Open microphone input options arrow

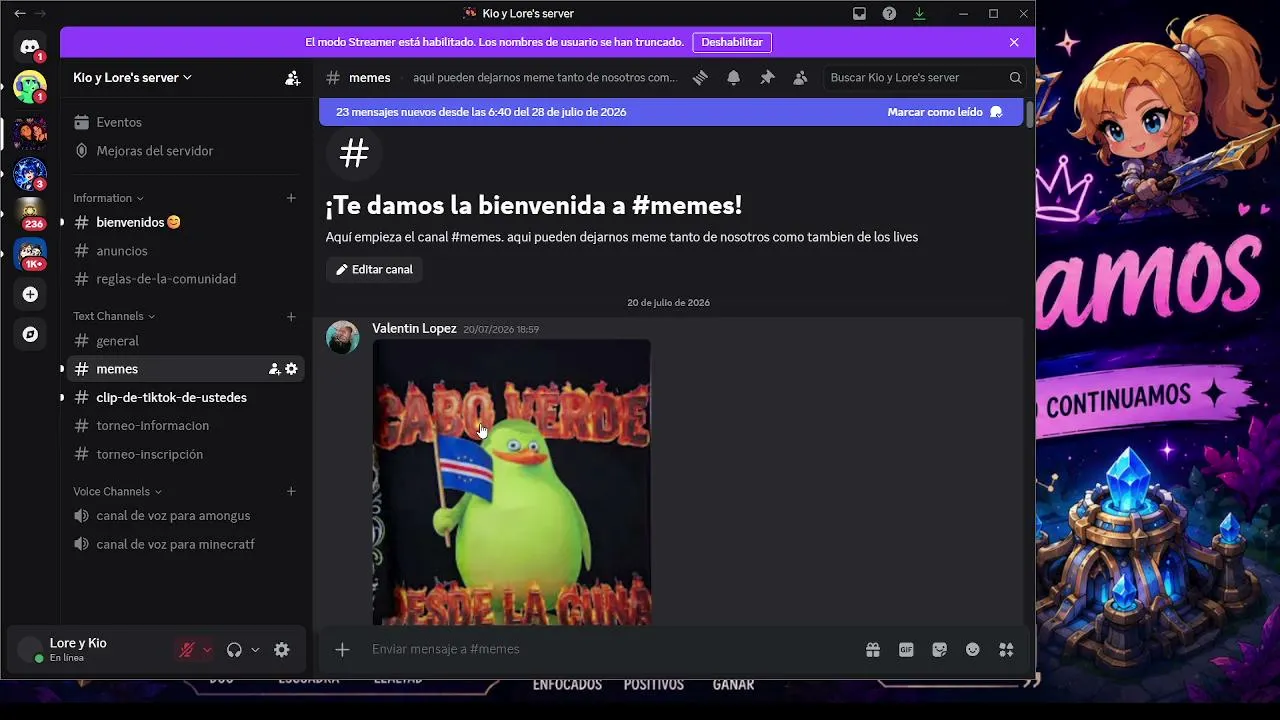point(207,650)
